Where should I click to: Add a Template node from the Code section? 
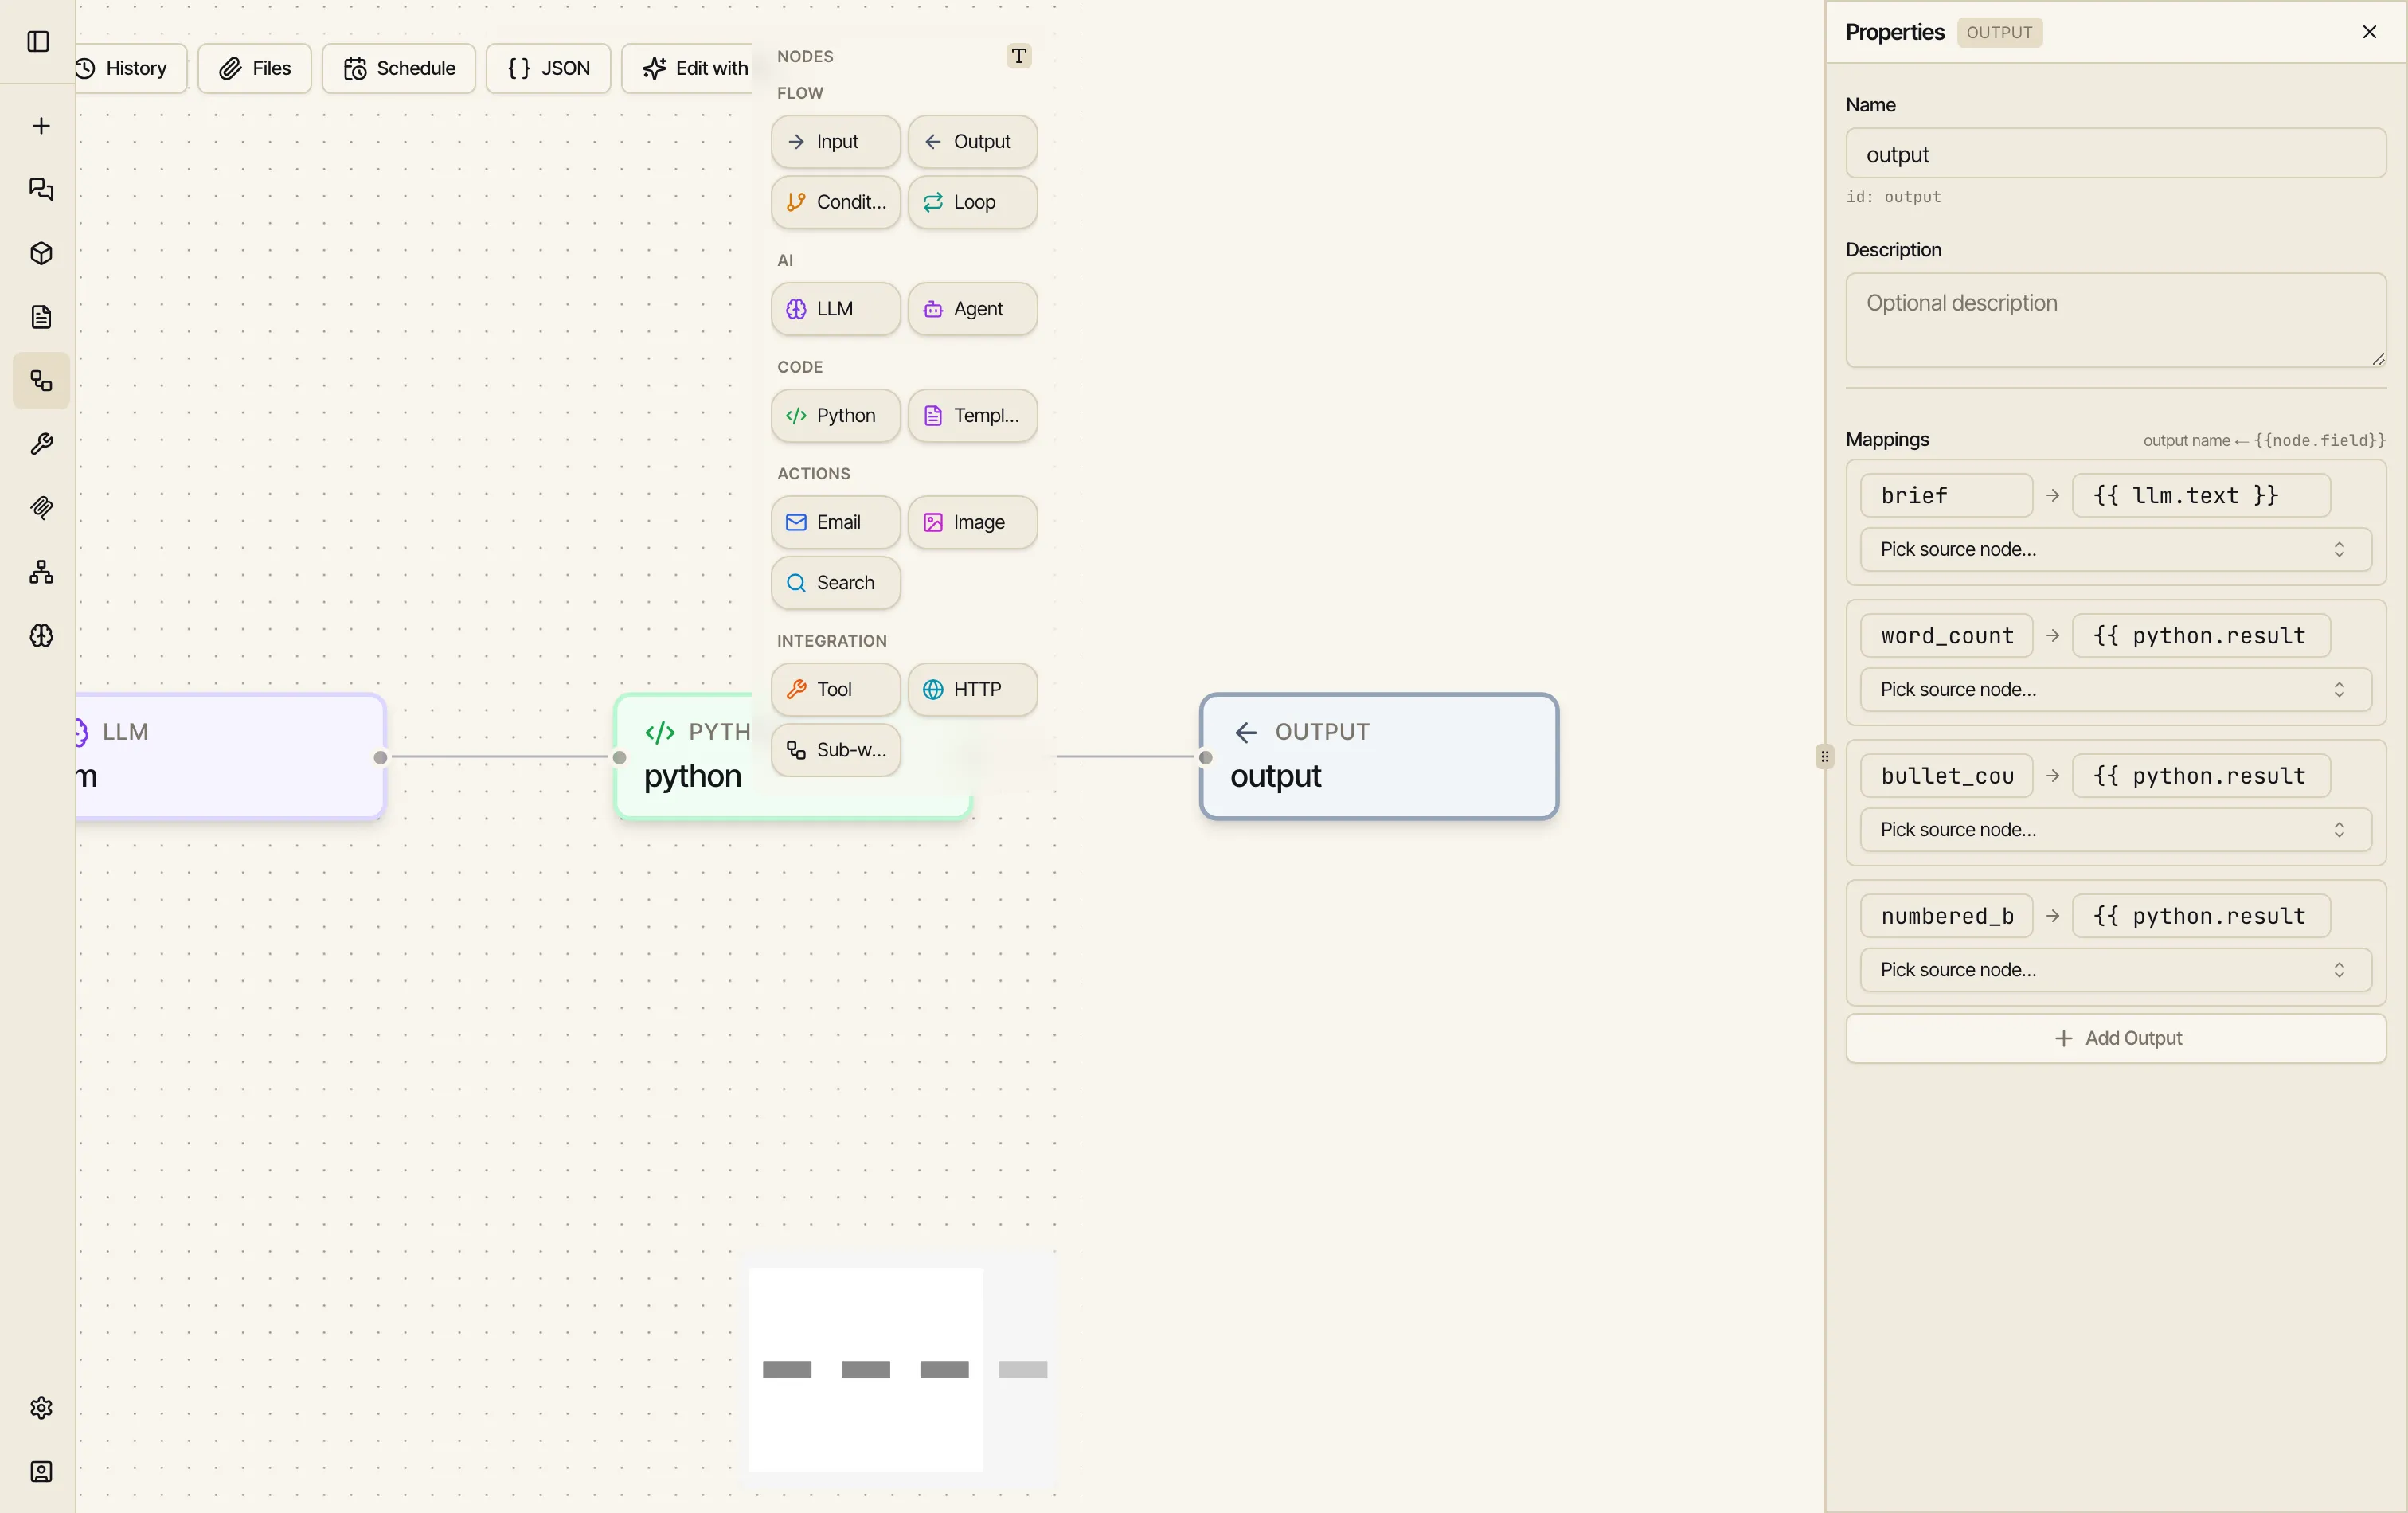click(972, 416)
